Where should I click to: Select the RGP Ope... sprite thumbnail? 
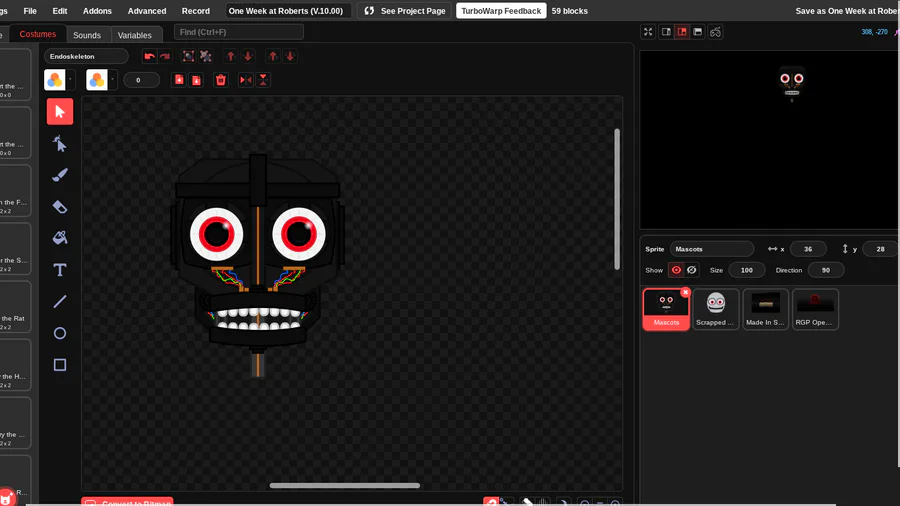point(815,309)
